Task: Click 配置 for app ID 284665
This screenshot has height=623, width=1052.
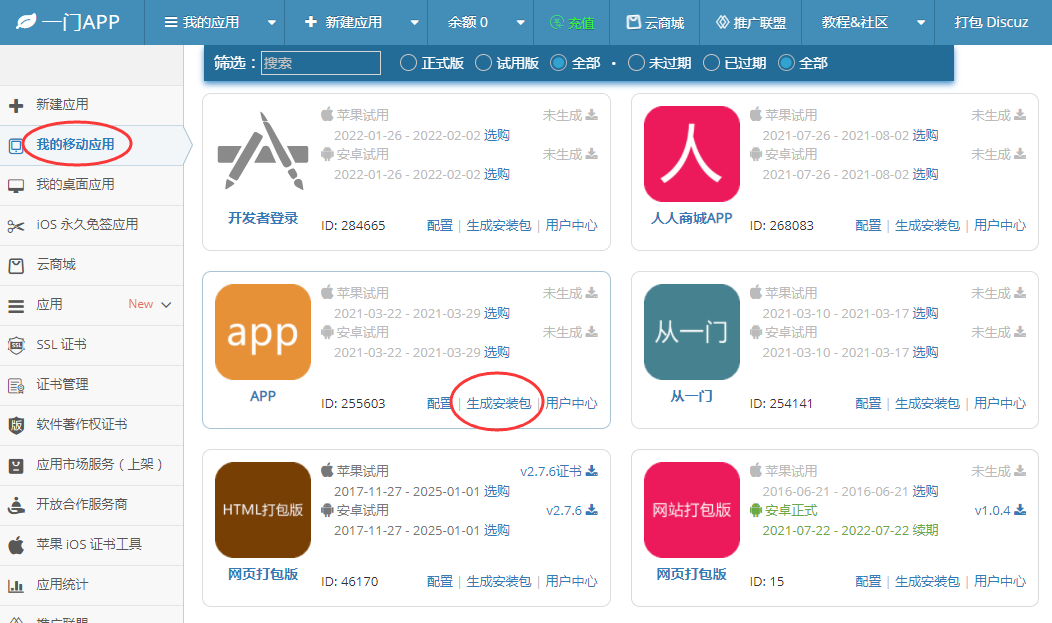Action: 440,225
